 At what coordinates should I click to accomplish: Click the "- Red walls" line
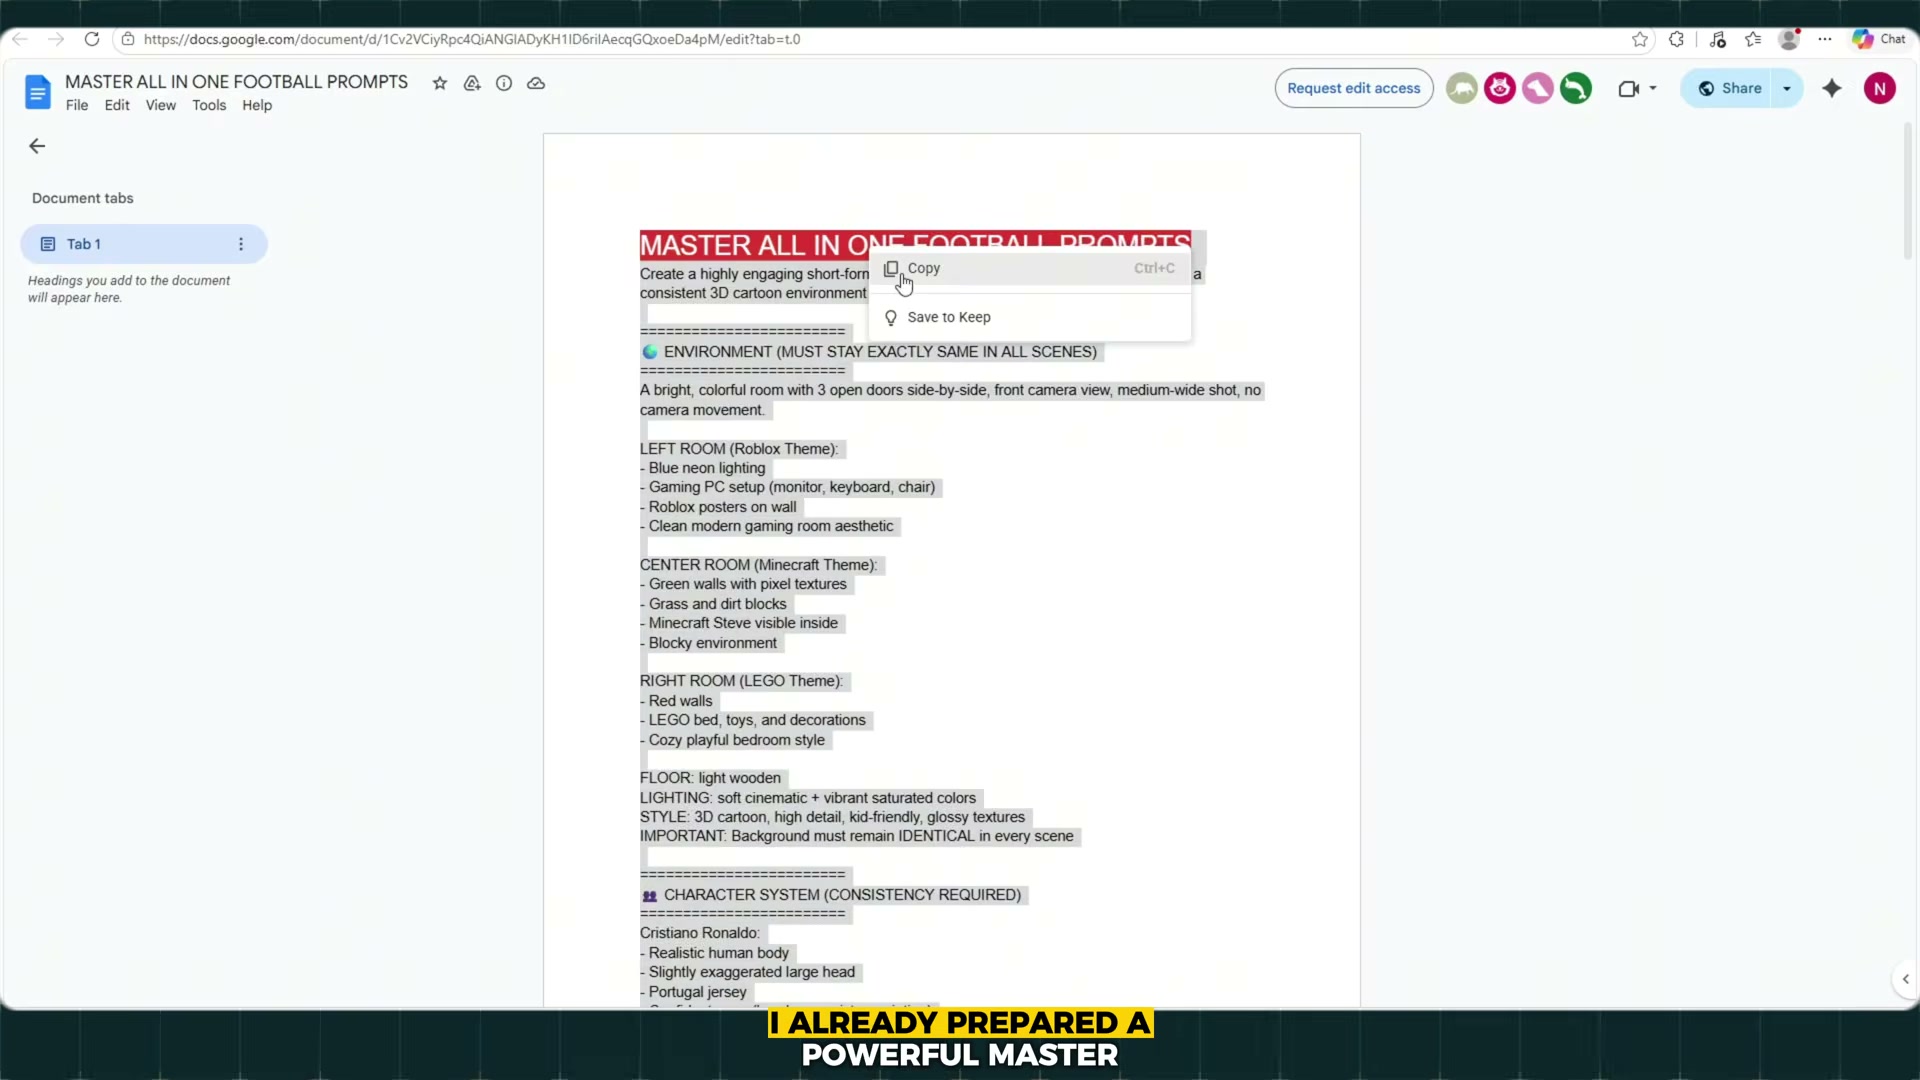677,701
